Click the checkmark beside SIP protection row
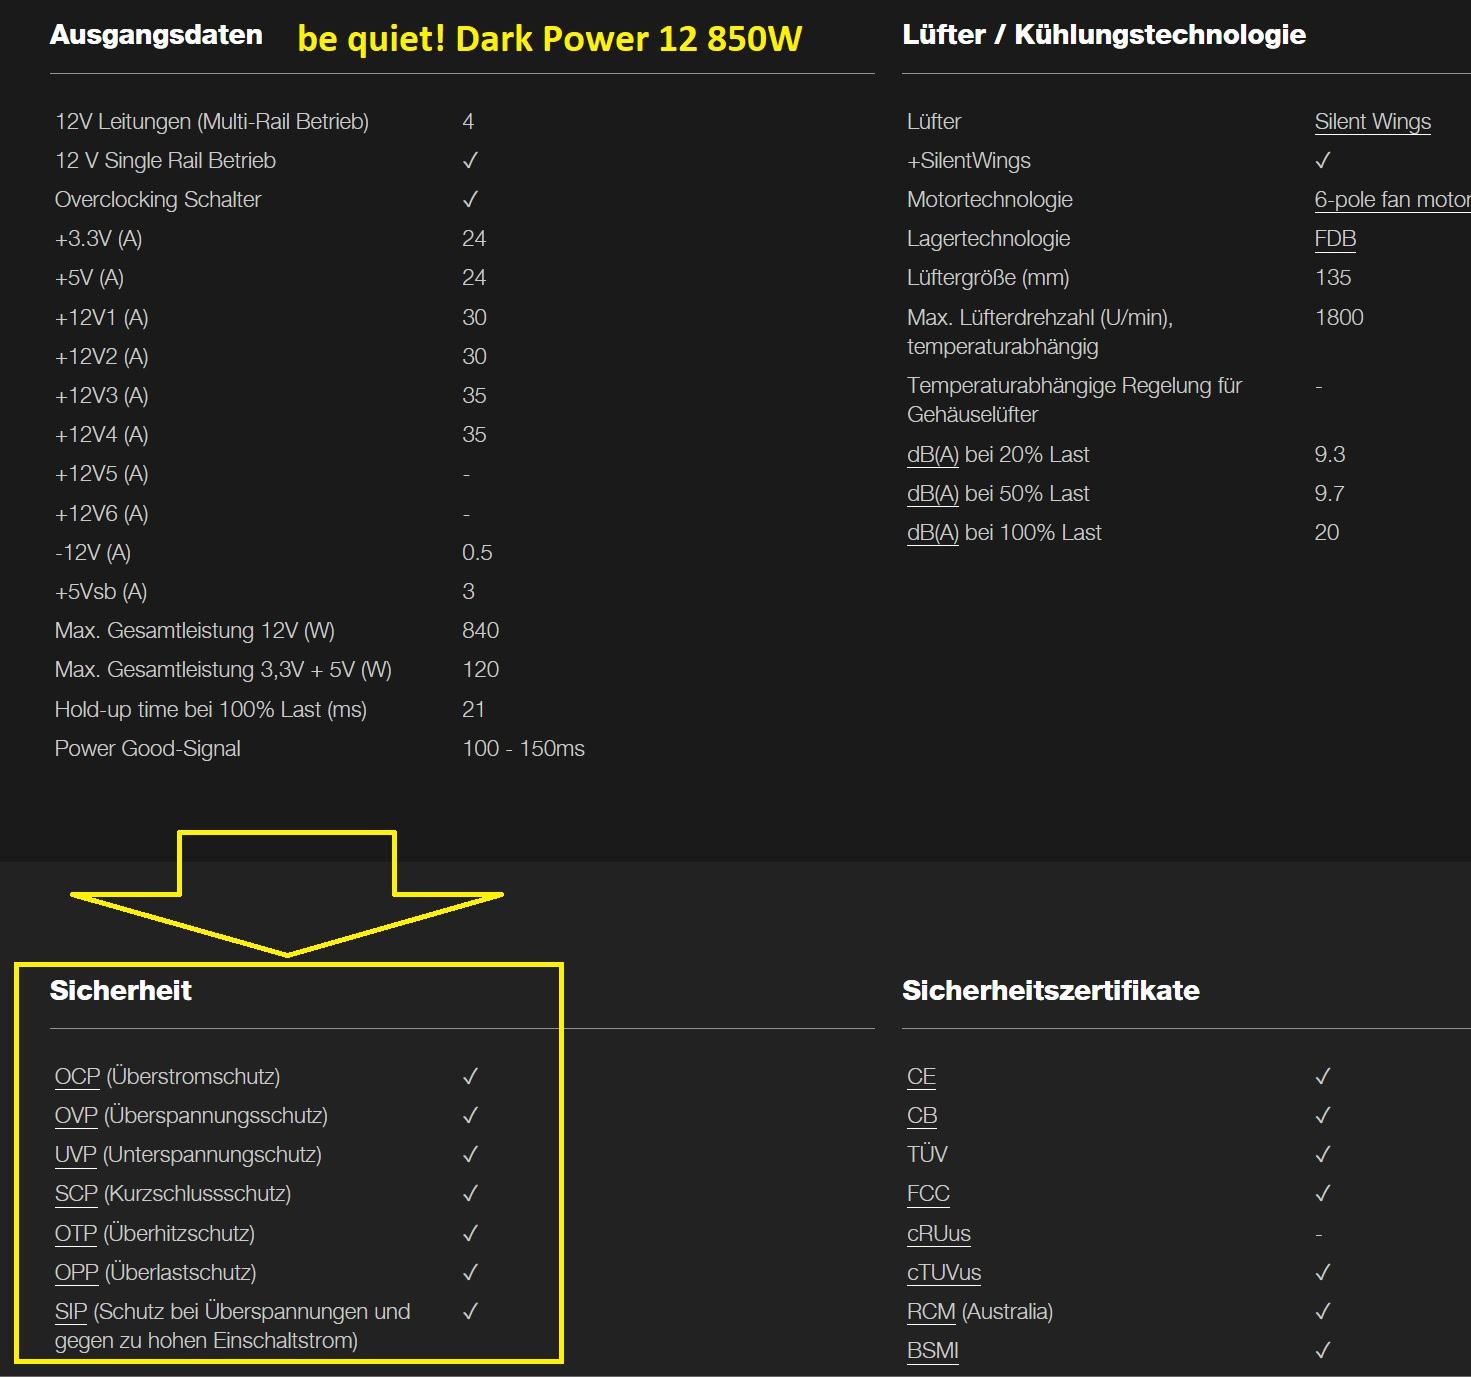 click(x=470, y=1312)
